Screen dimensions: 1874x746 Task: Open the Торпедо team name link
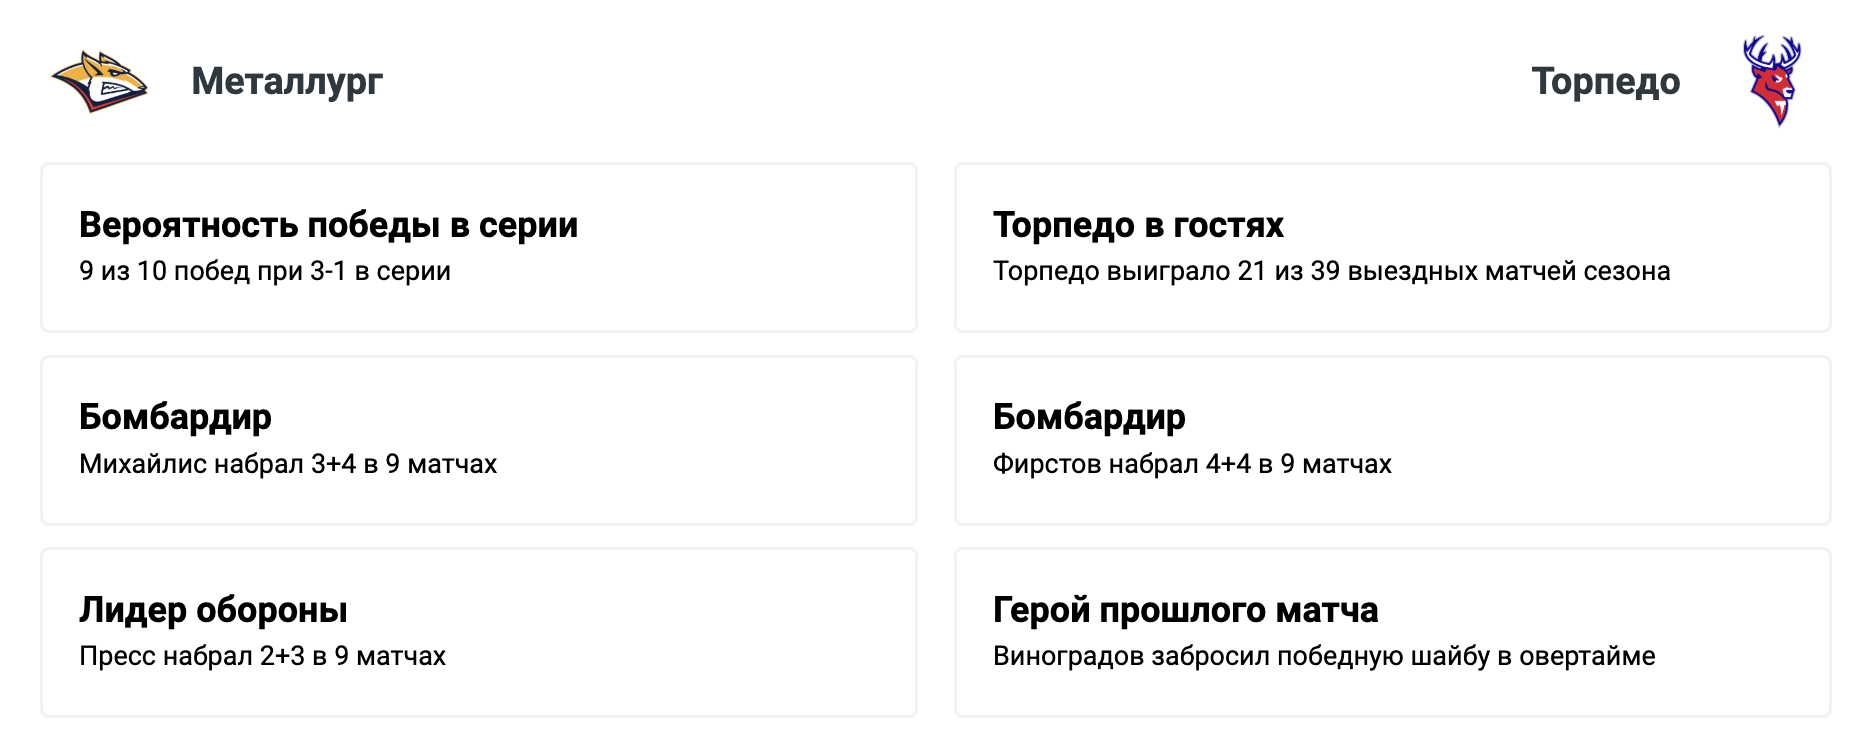[1605, 81]
